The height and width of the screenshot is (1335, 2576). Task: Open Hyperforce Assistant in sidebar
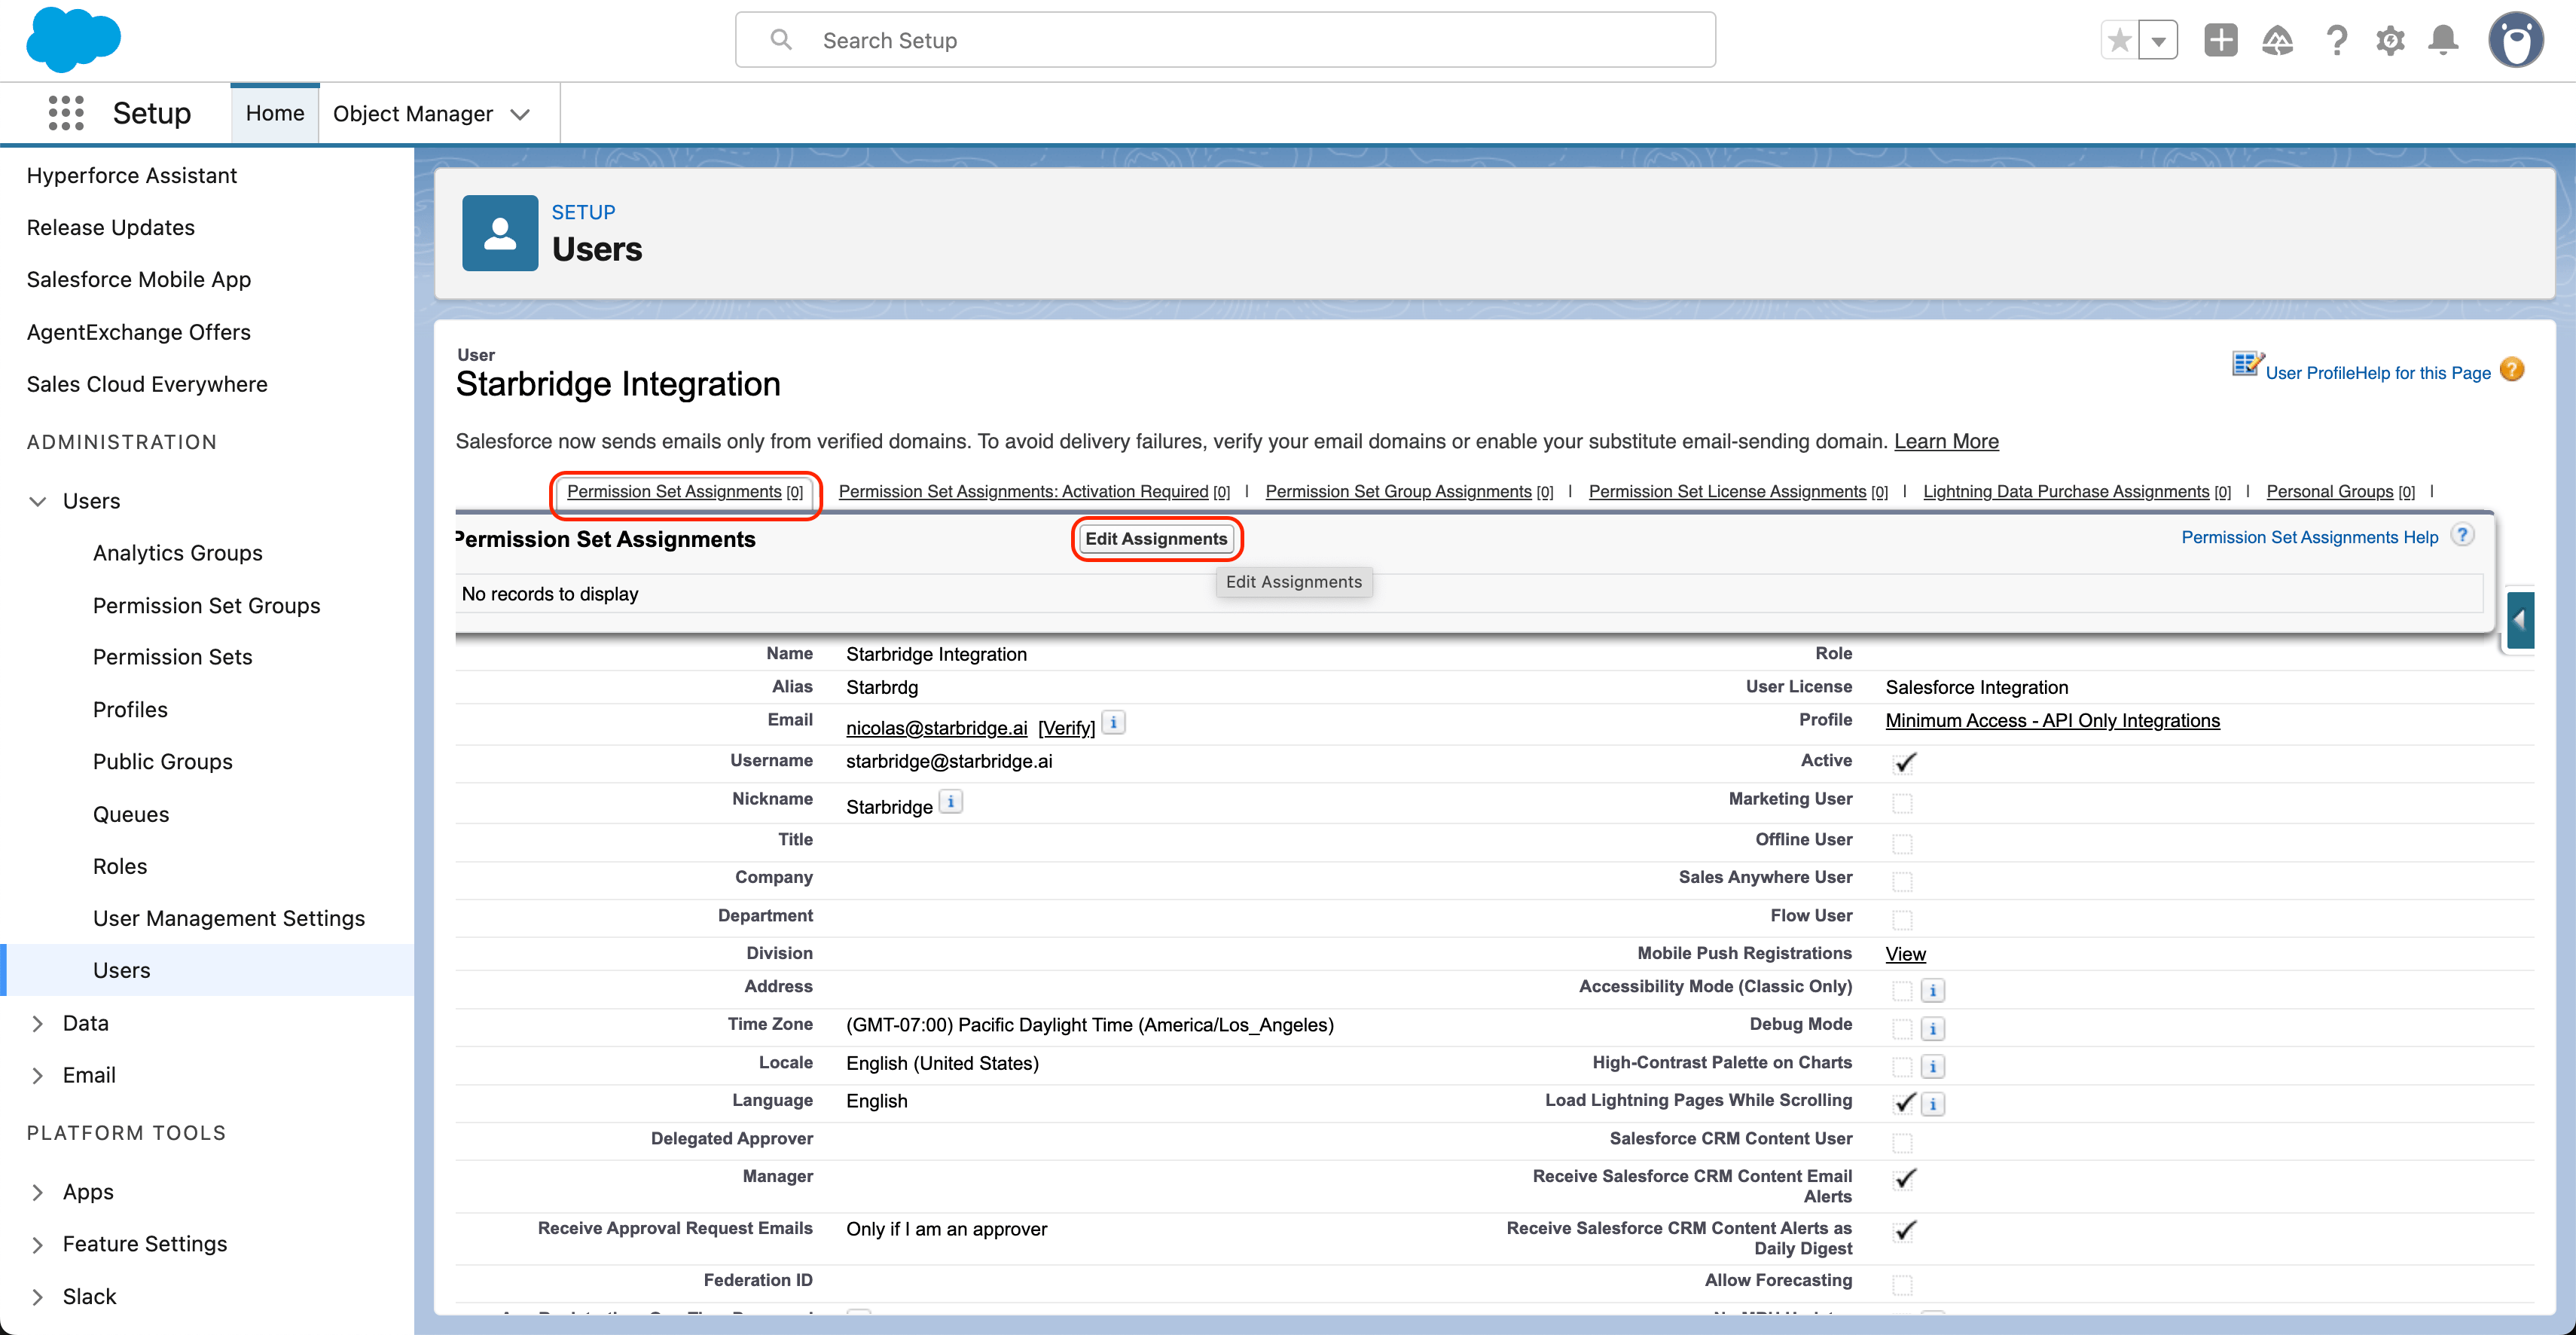click(x=132, y=175)
